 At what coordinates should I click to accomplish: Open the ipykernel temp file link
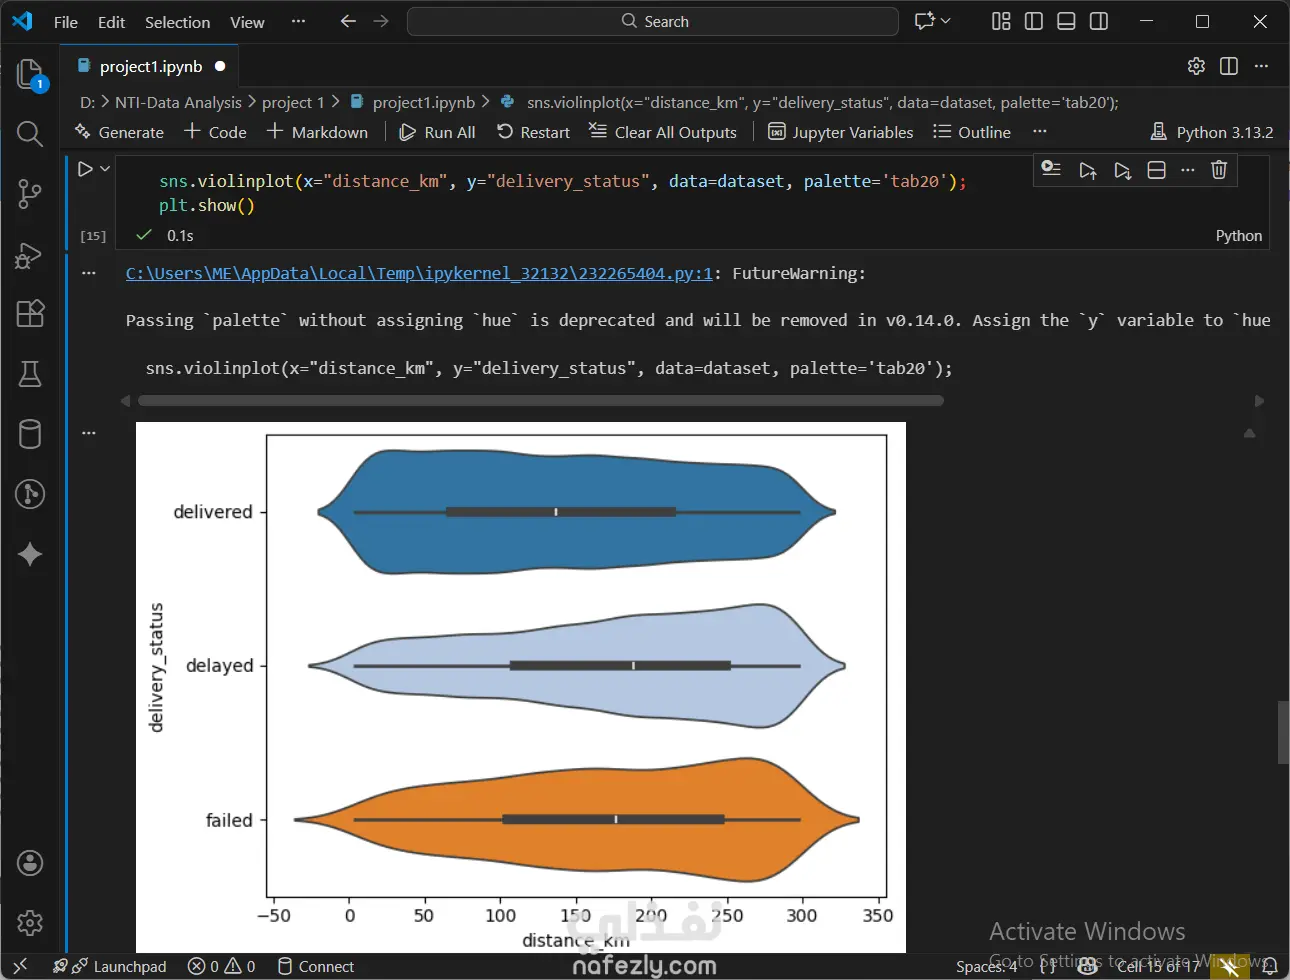tap(419, 273)
